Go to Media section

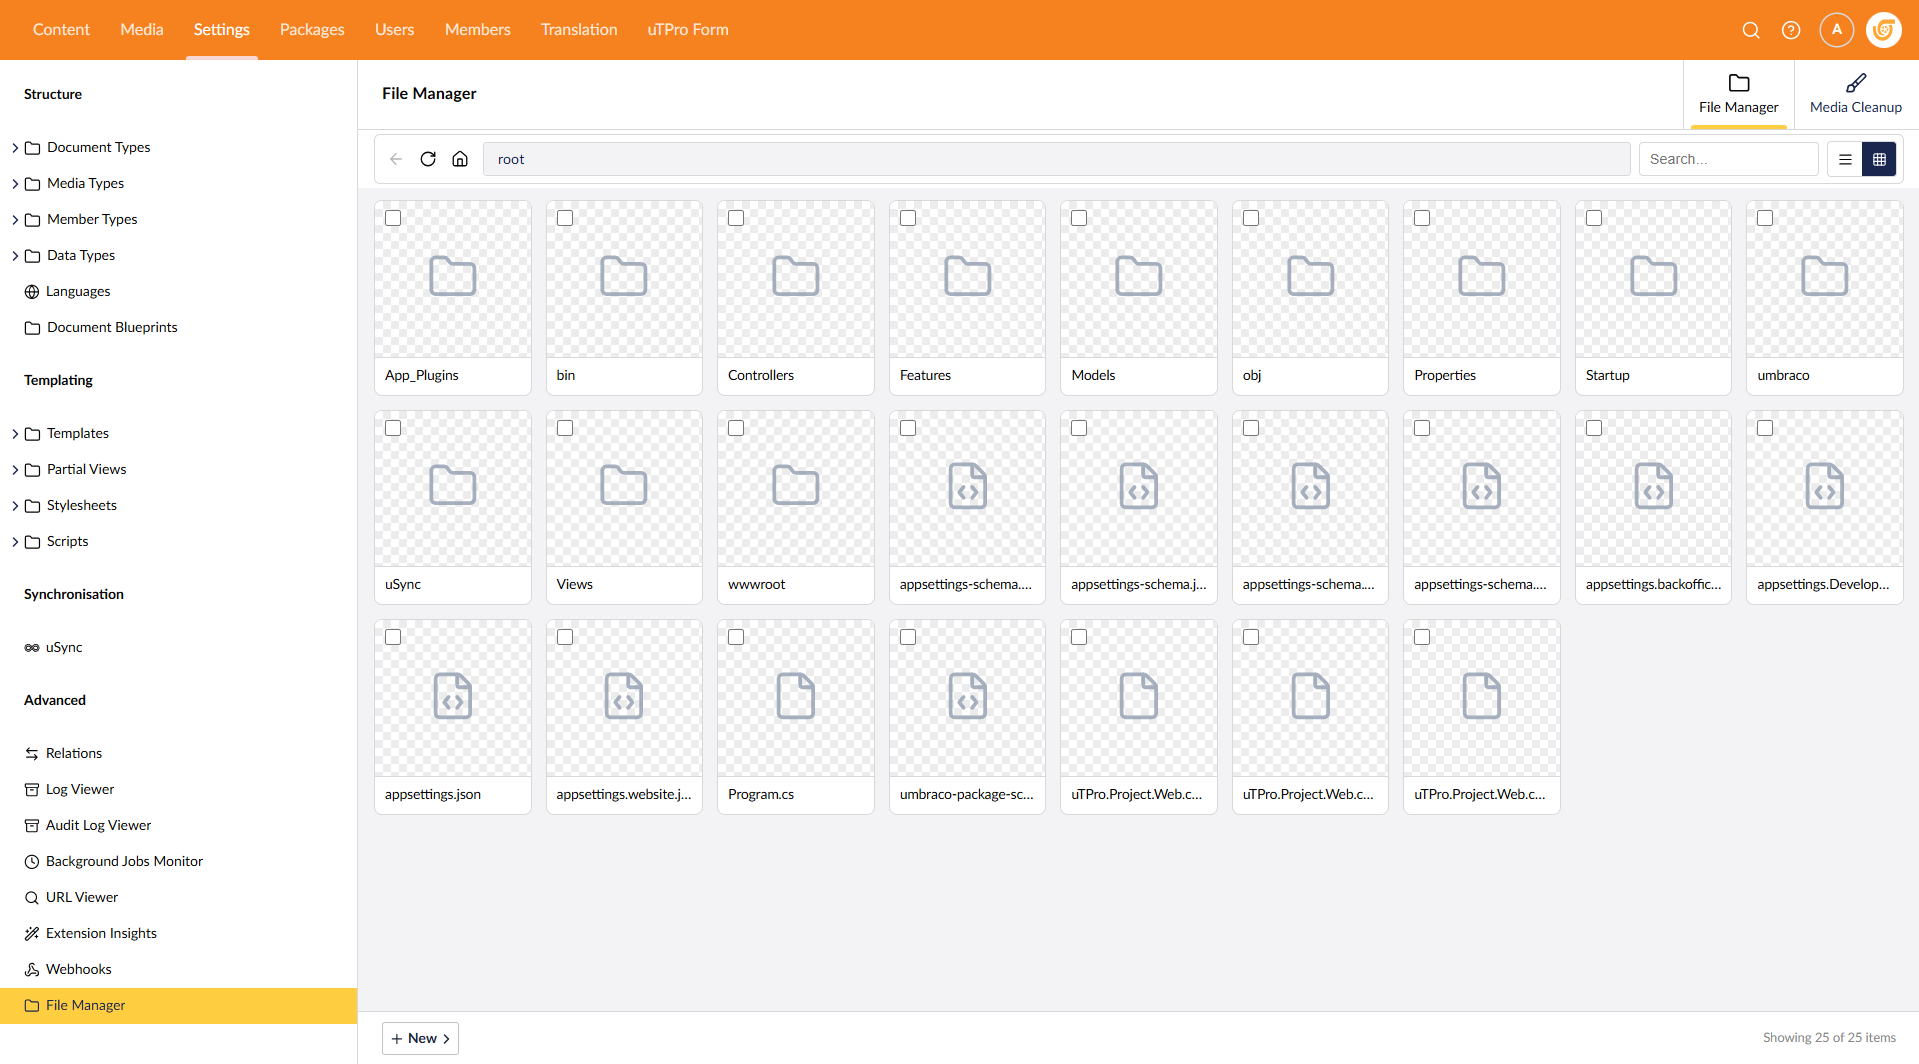pyautogui.click(x=142, y=30)
